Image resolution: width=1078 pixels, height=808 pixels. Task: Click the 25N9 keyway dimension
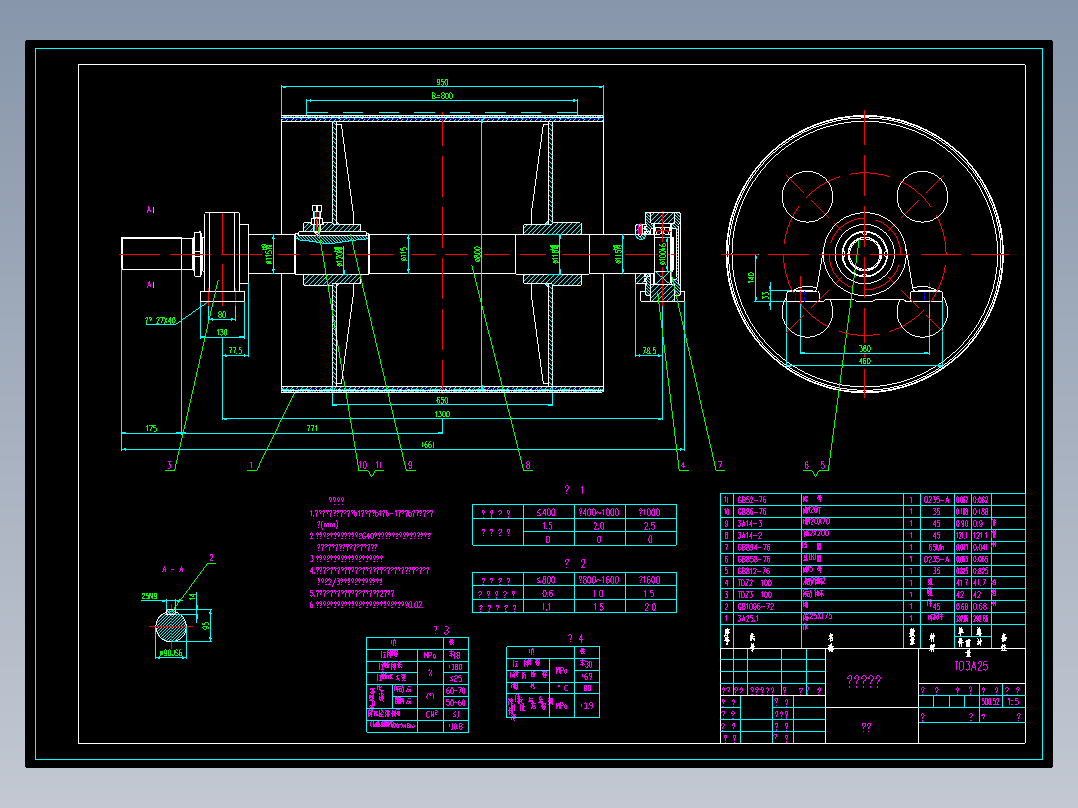149,596
